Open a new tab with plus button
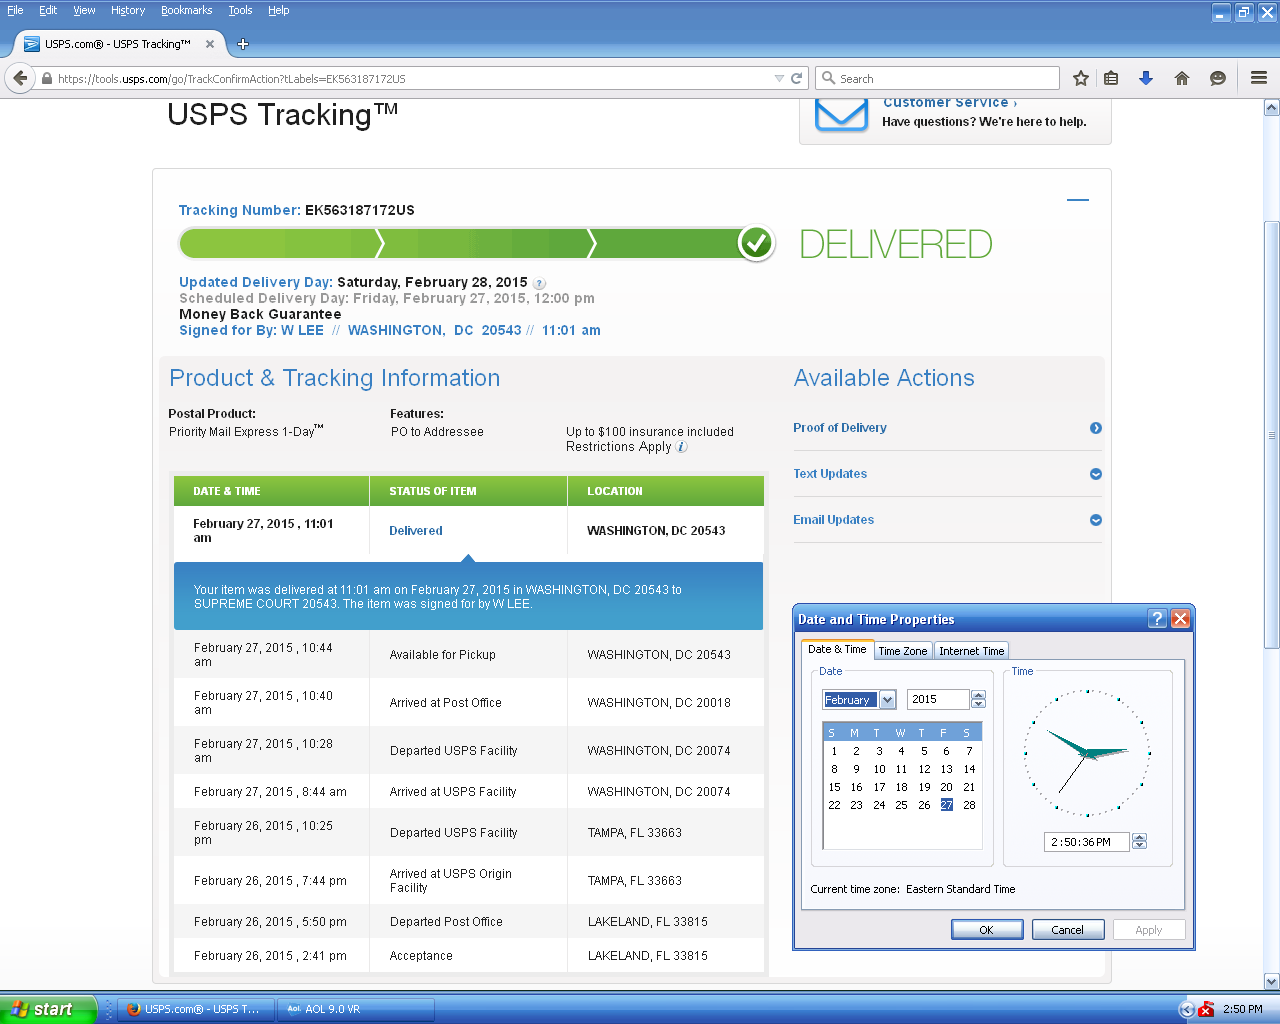 click(242, 44)
